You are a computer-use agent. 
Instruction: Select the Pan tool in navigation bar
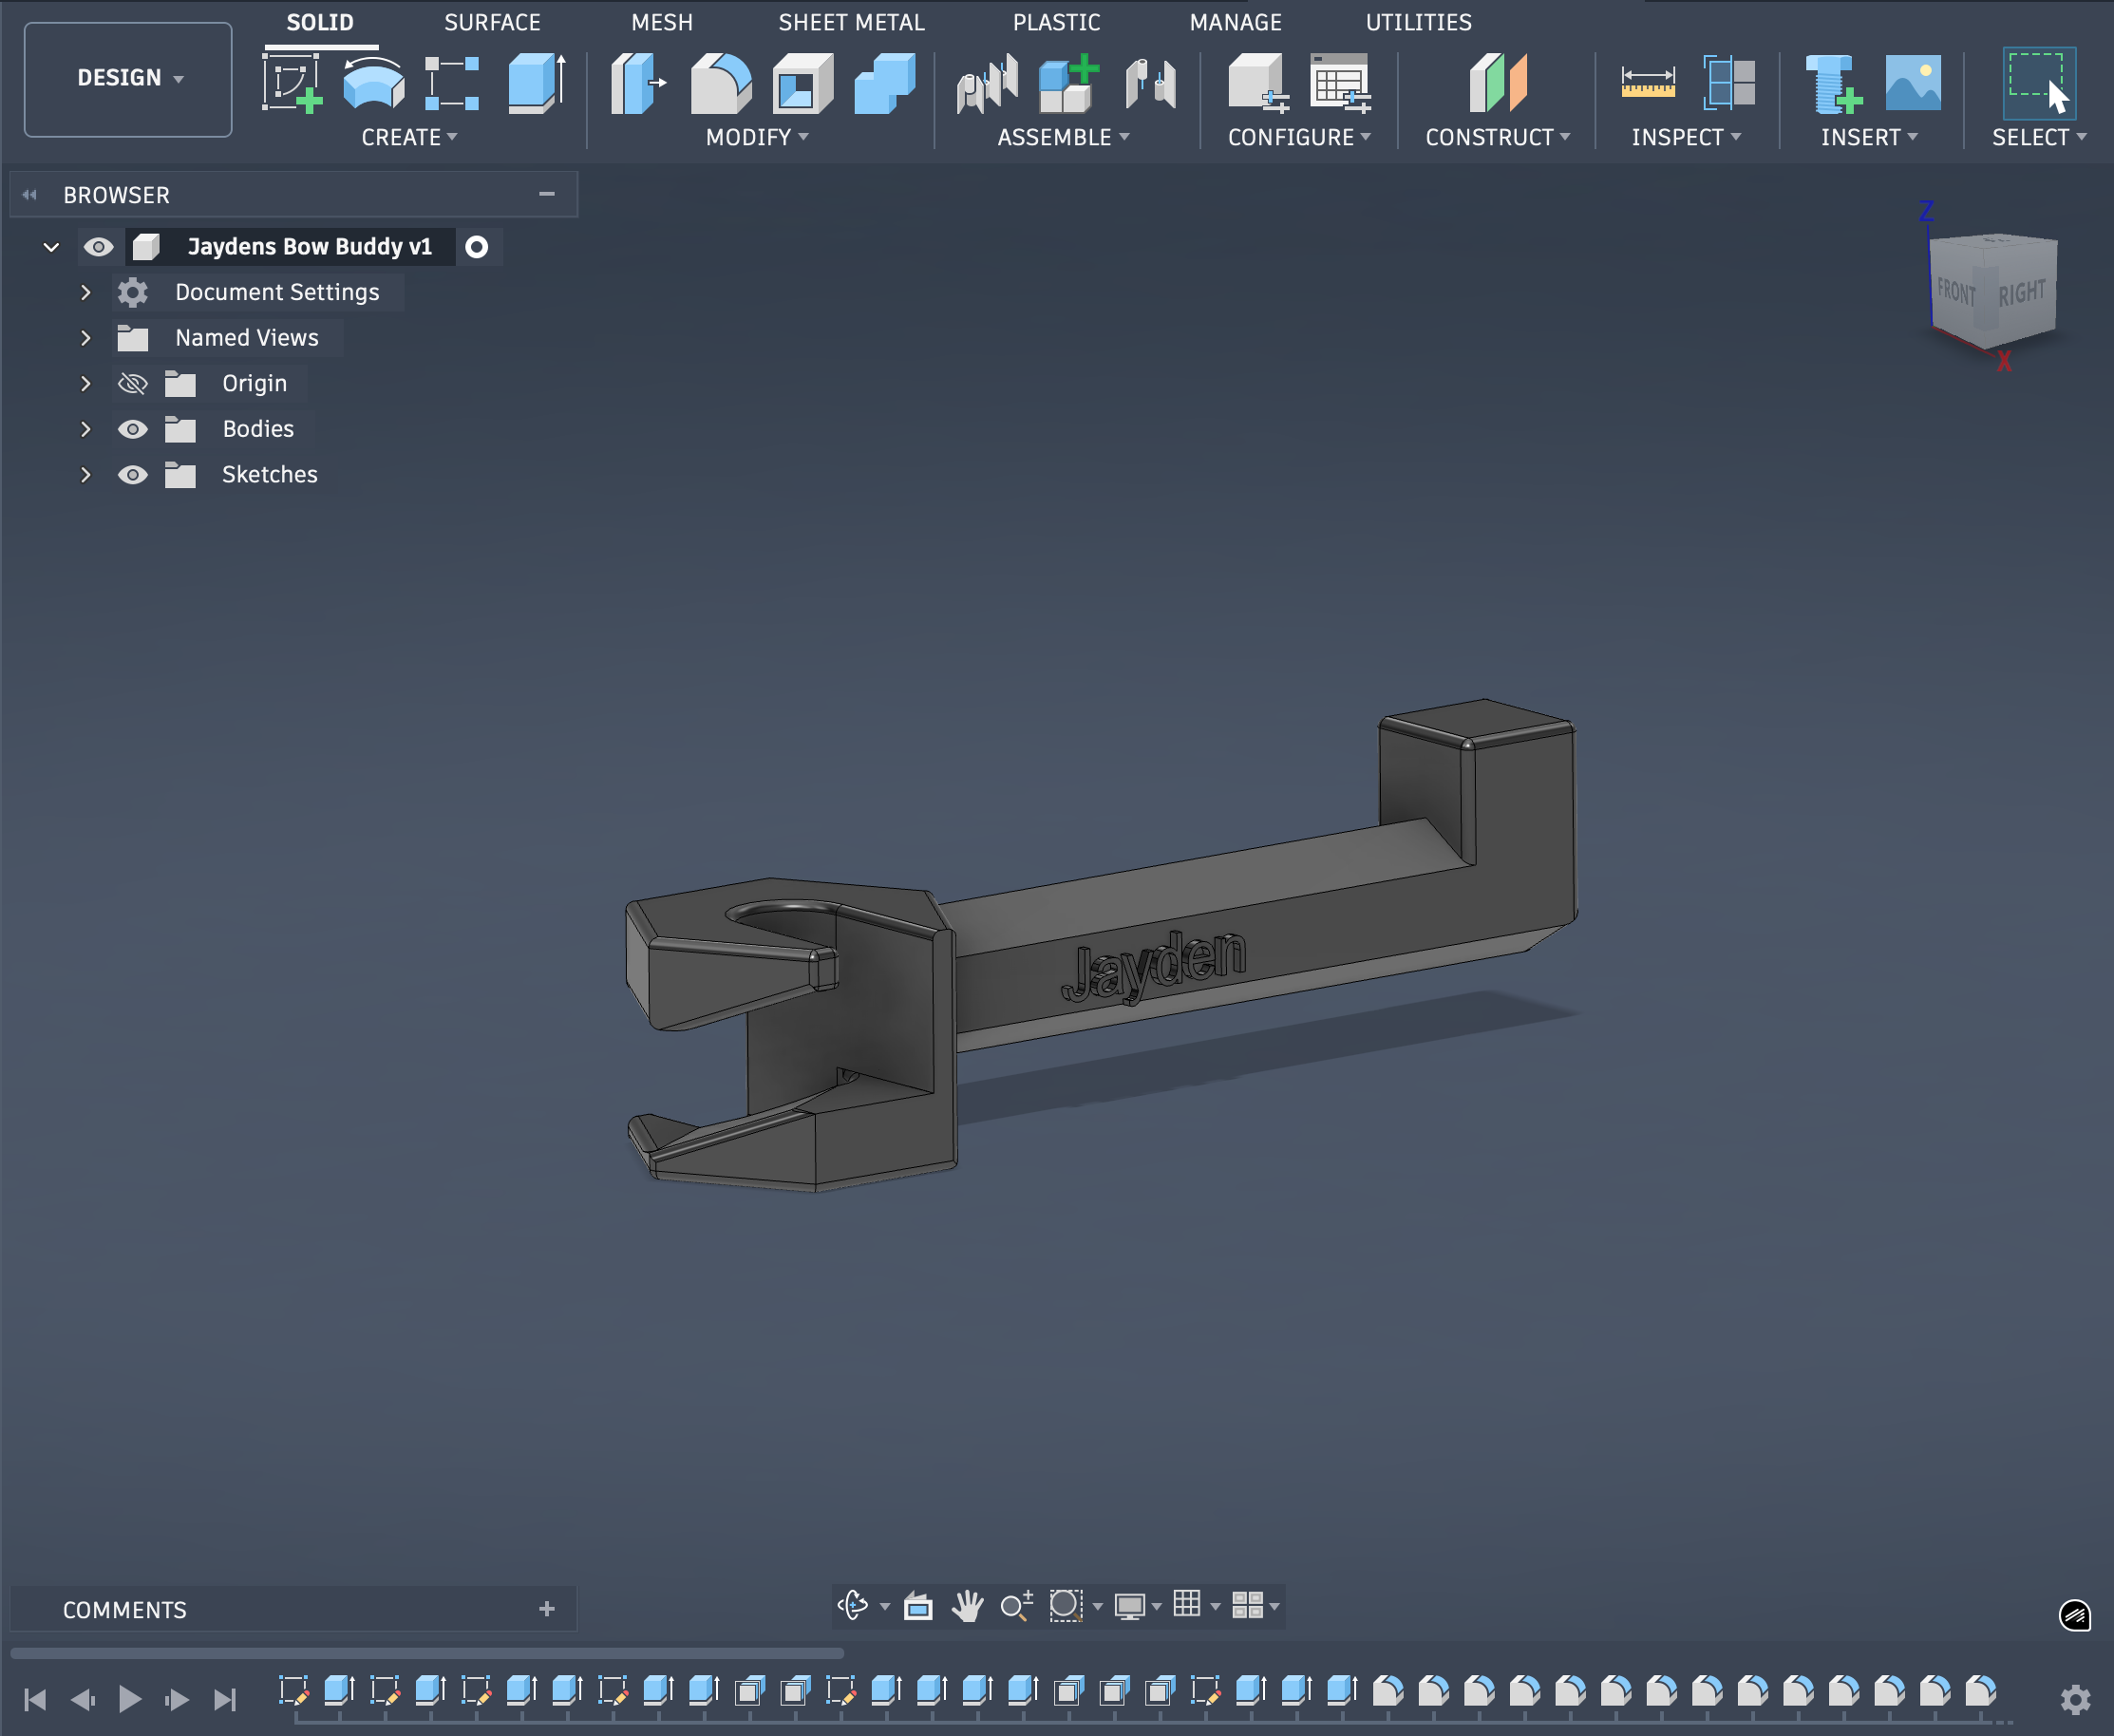tap(967, 1607)
